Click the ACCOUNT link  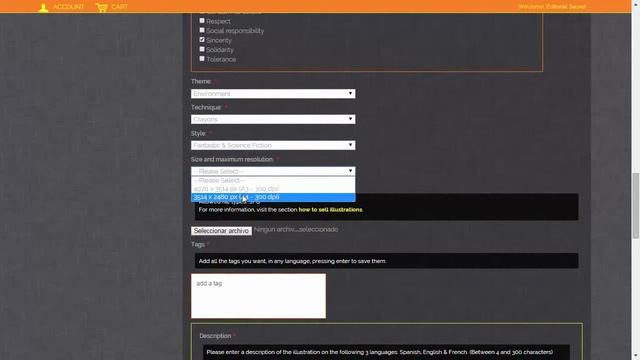pos(69,7)
